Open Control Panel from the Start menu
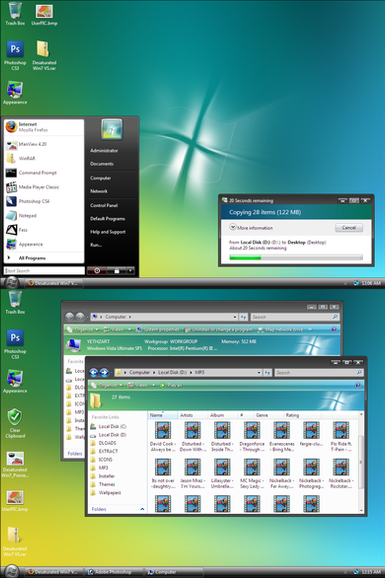Screen dimensions: 385x578 (104, 205)
